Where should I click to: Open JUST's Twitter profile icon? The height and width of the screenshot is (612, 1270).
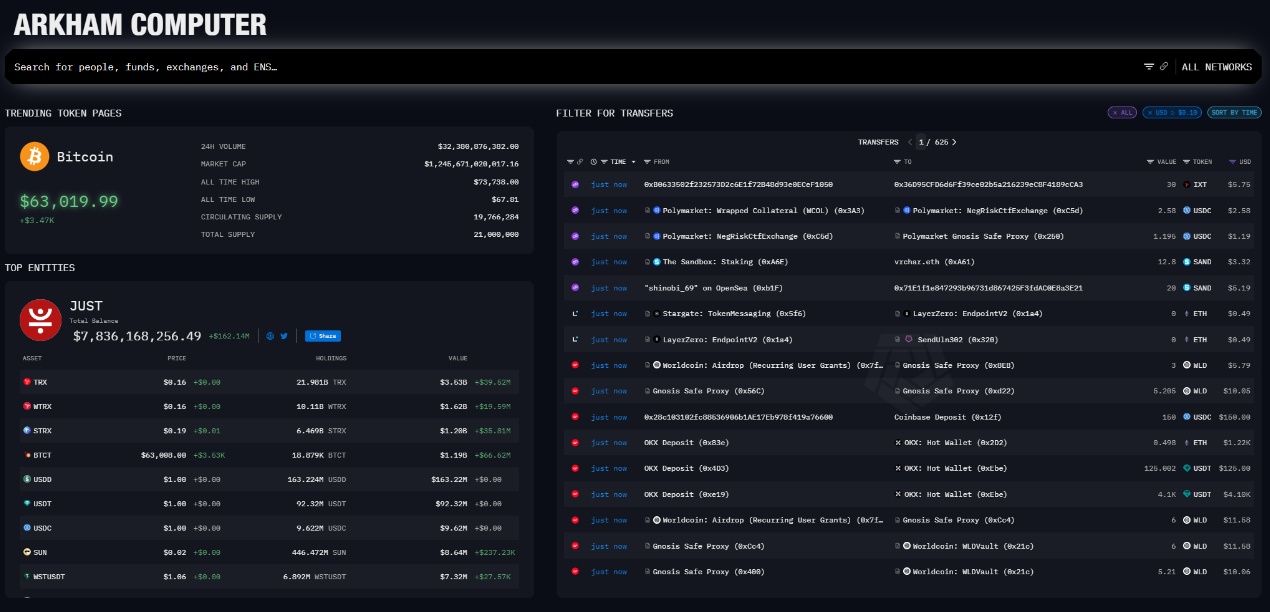coord(284,336)
